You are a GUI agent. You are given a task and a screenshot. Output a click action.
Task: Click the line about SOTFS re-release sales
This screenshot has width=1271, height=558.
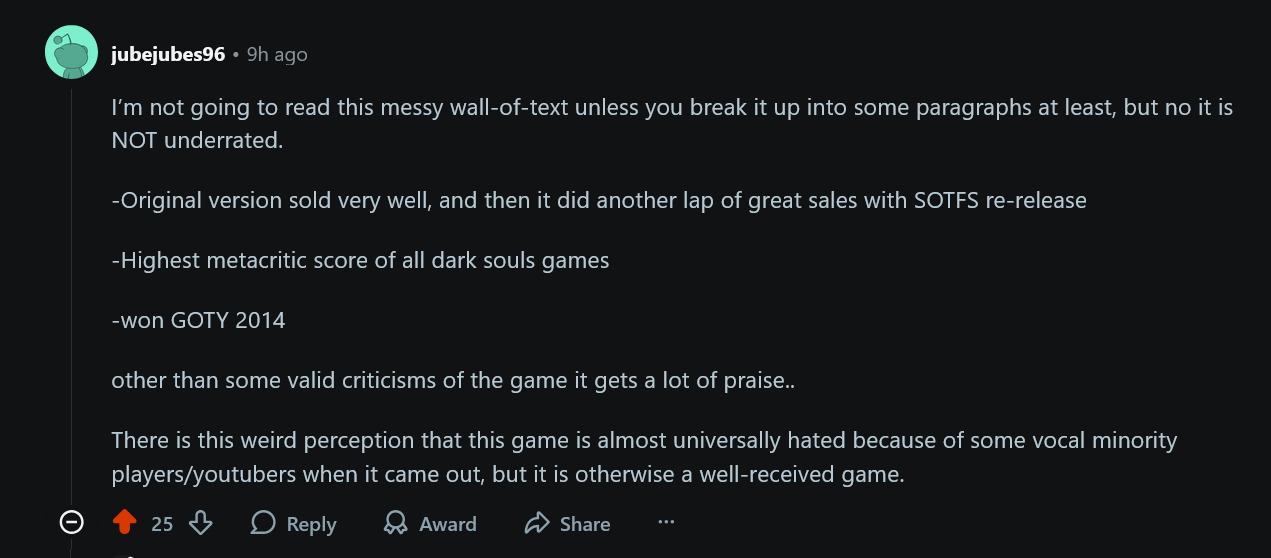(x=598, y=200)
